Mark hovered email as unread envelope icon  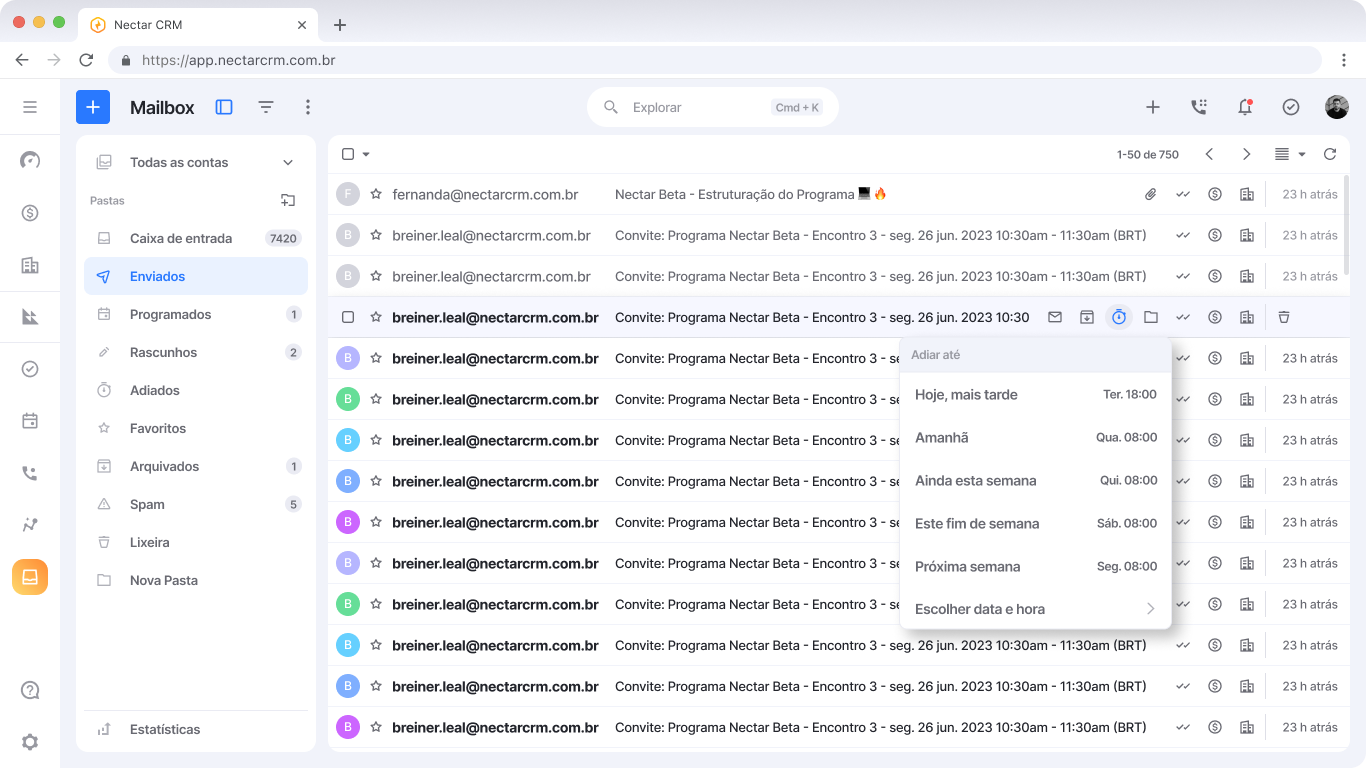pos(1055,317)
